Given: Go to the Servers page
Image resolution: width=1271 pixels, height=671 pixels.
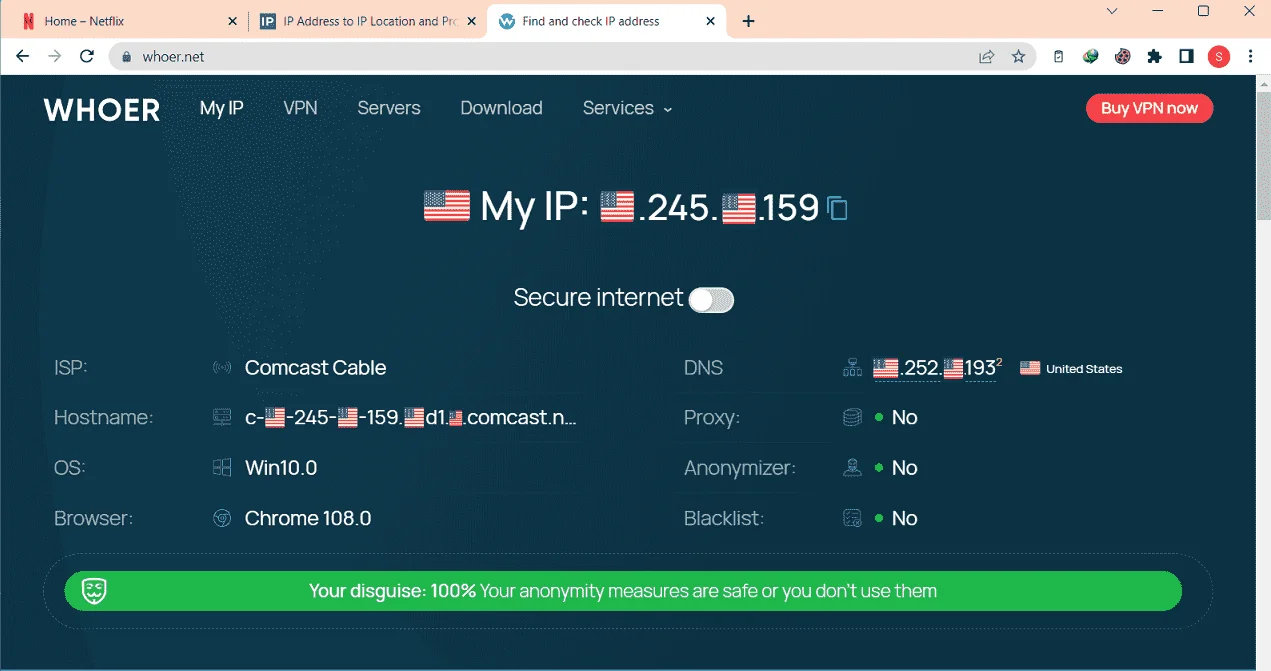Looking at the screenshot, I should [x=389, y=108].
